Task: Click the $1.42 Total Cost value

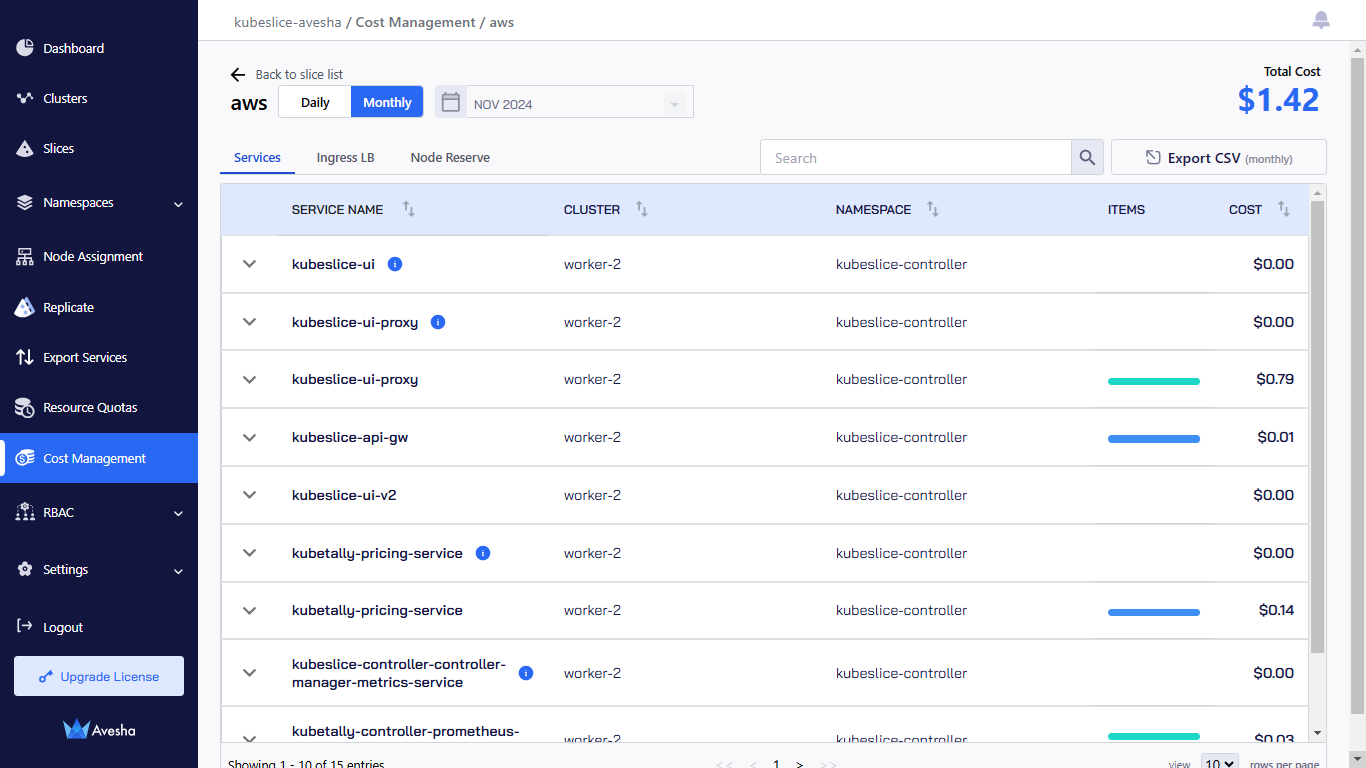Action: click(x=1279, y=99)
